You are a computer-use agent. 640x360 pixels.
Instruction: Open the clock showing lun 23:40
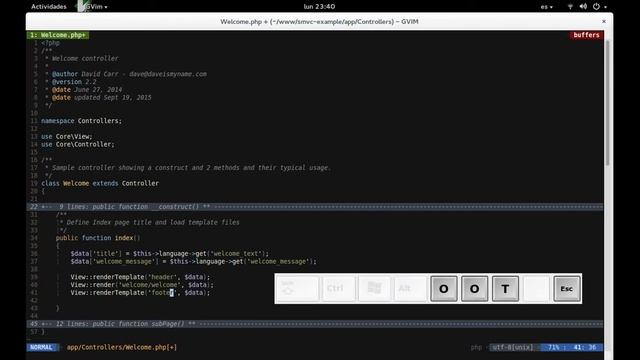[x=320, y=7]
